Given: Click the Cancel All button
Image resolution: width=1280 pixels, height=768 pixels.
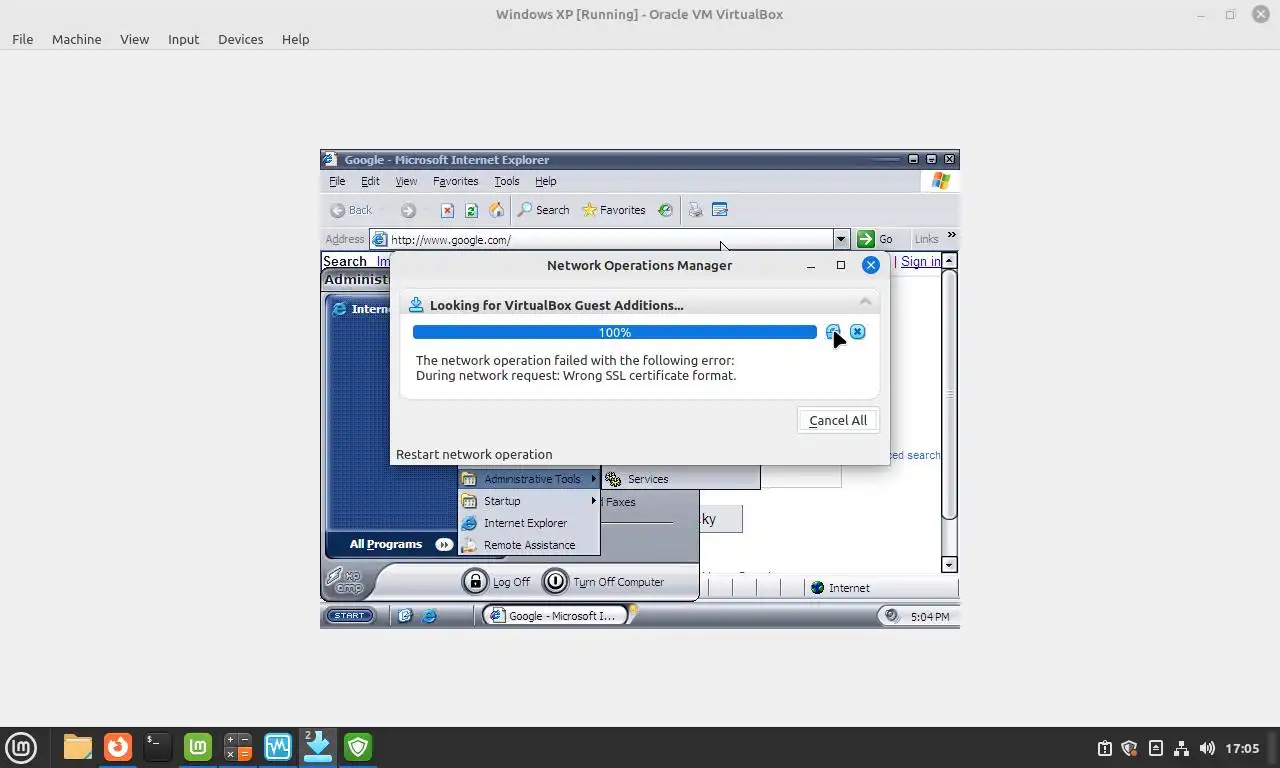Looking at the screenshot, I should tap(838, 420).
